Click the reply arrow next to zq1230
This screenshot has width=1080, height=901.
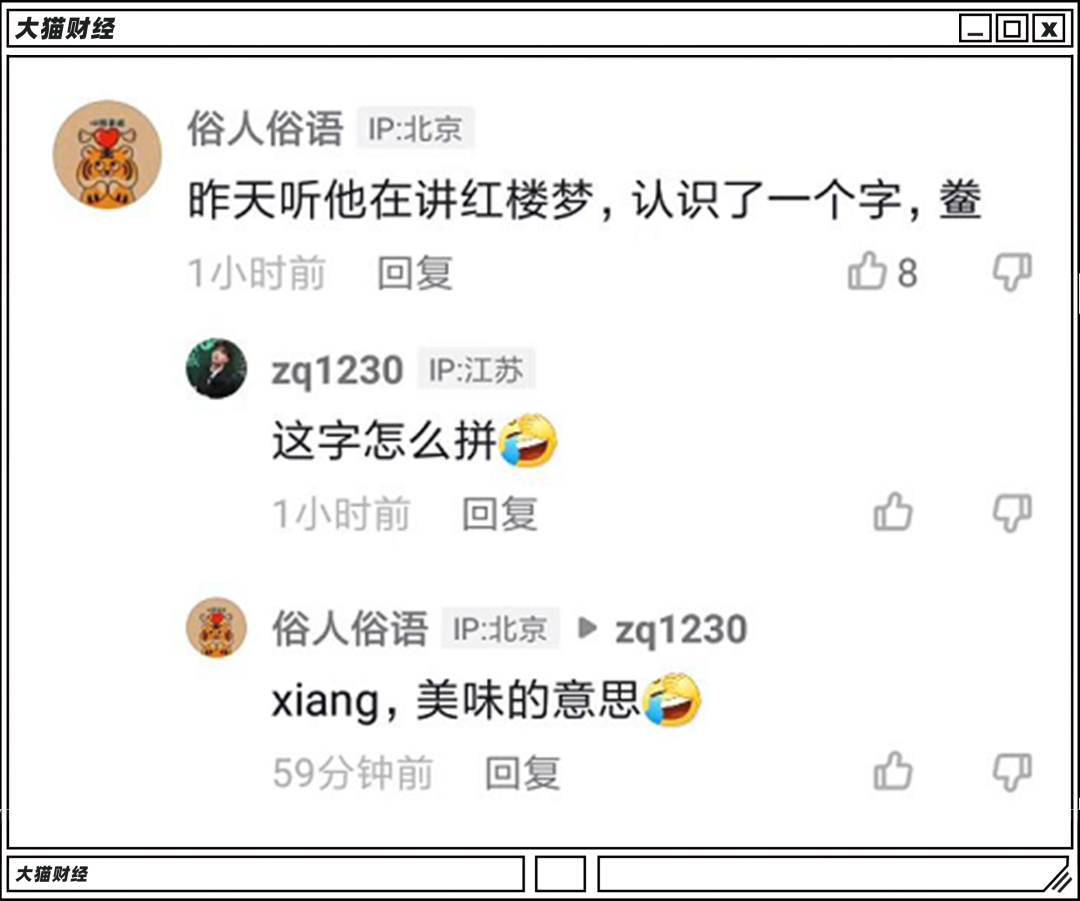tap(587, 628)
